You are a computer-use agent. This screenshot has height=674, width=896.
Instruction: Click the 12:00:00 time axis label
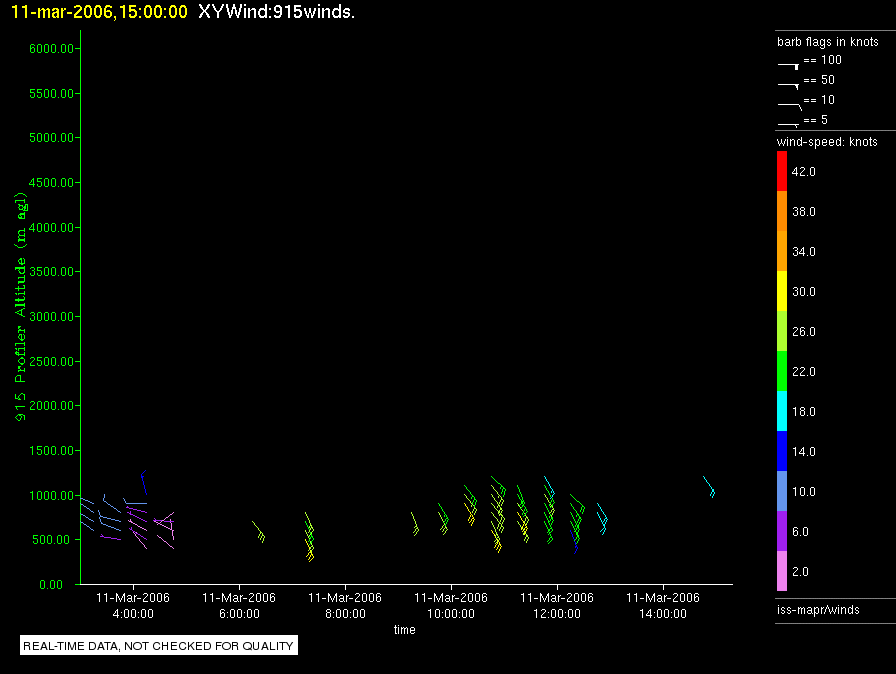pos(557,614)
